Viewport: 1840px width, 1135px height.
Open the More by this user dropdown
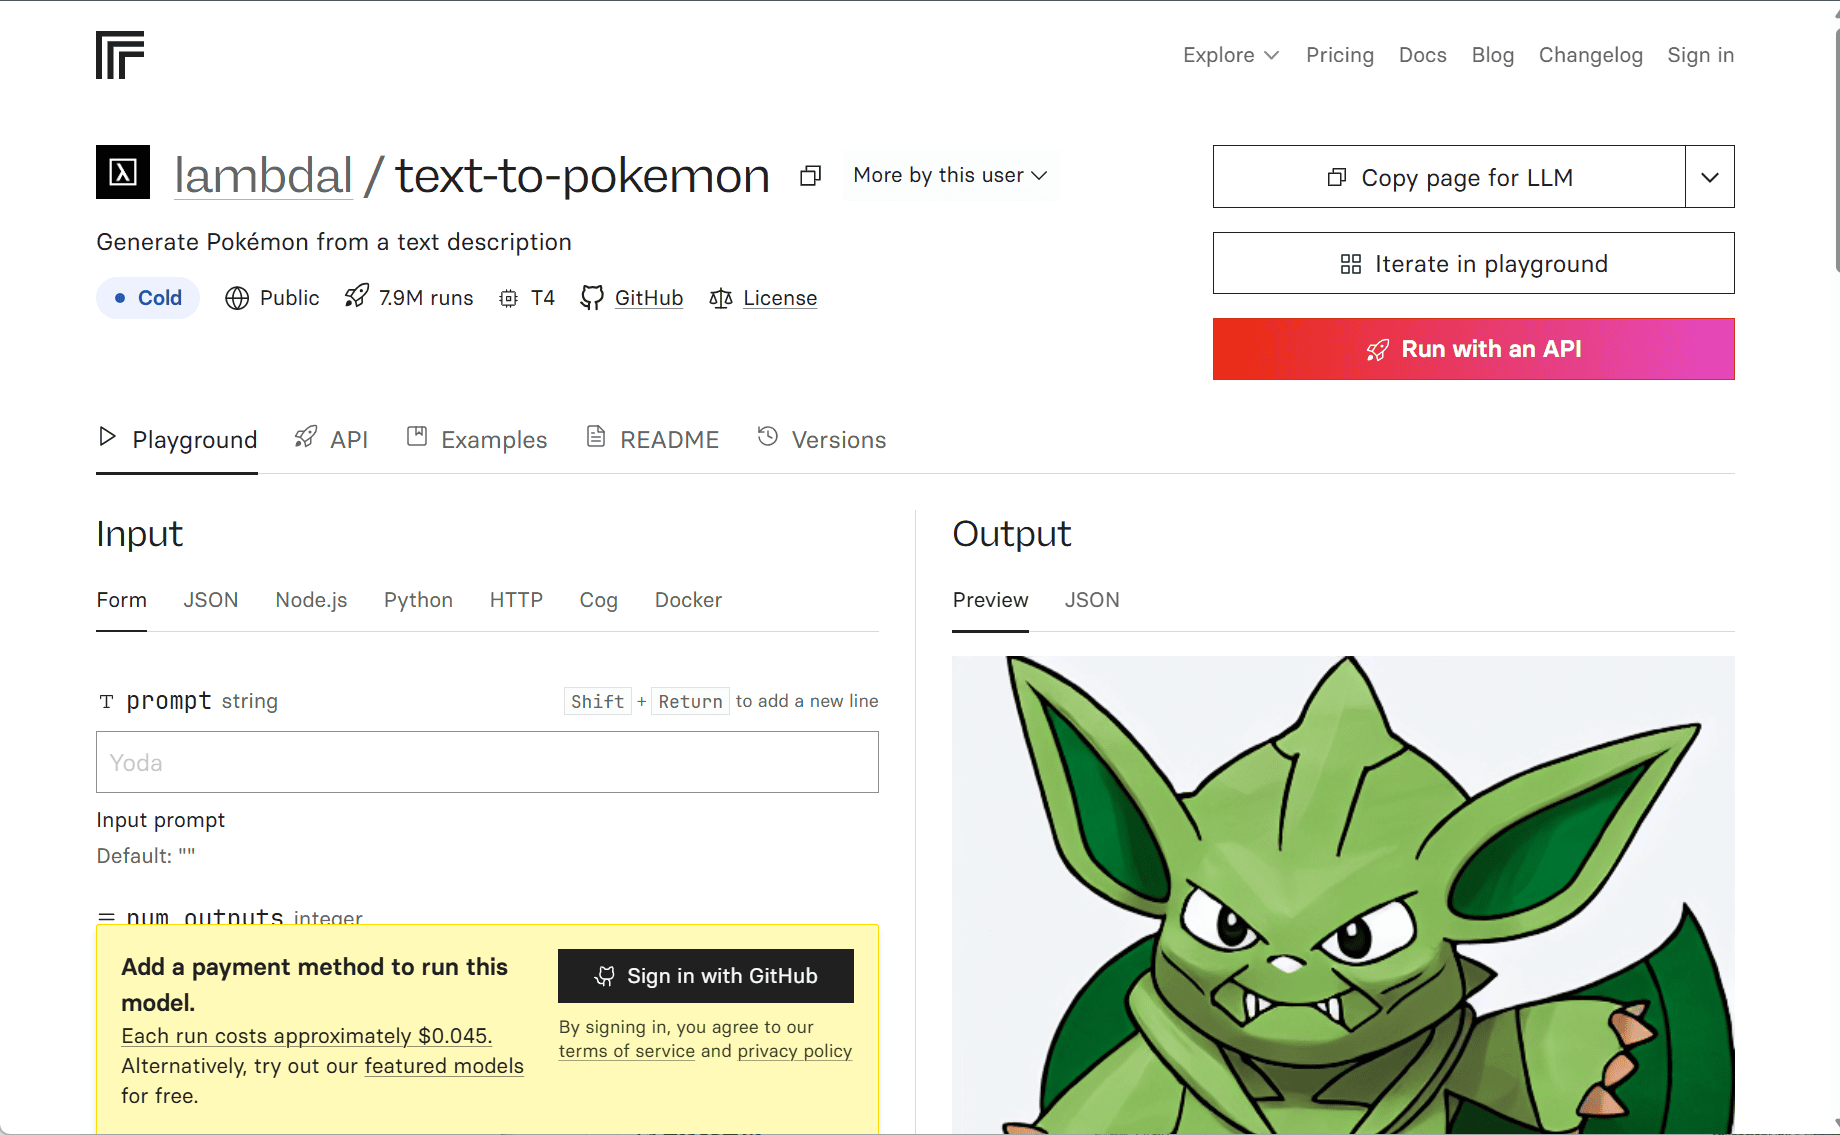point(949,175)
